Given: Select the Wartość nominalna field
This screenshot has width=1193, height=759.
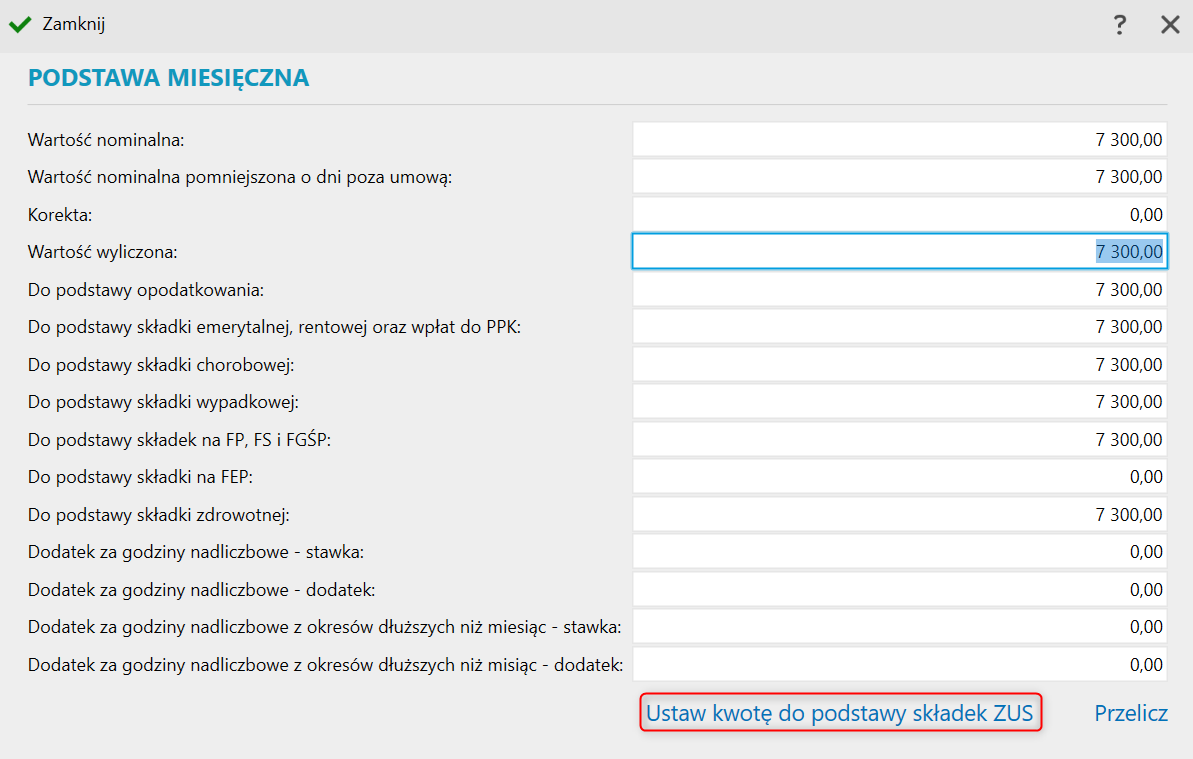Looking at the screenshot, I should (899, 139).
